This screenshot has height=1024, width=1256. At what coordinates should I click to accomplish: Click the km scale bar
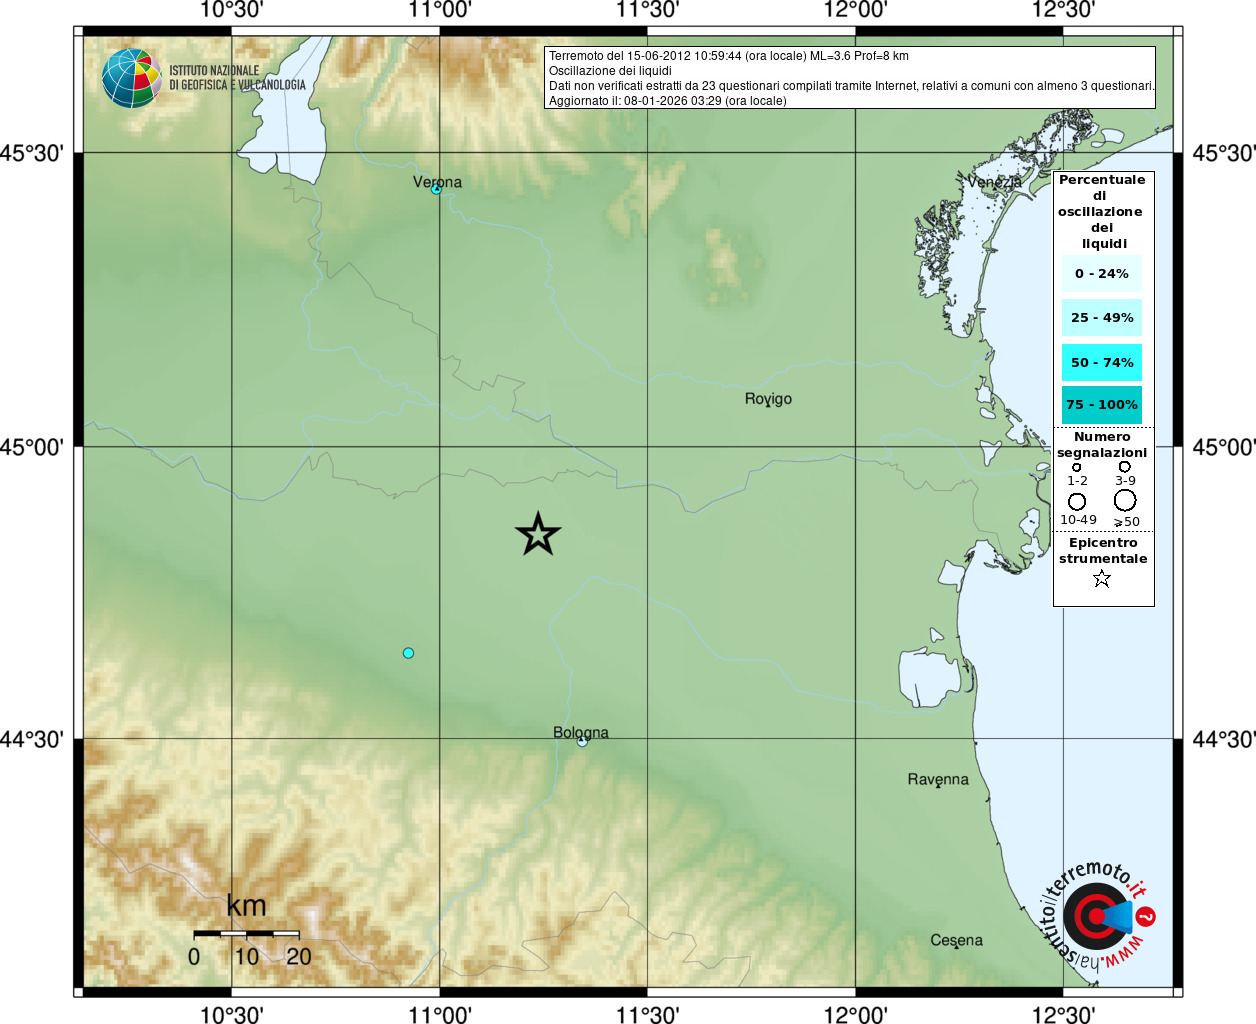[246, 933]
